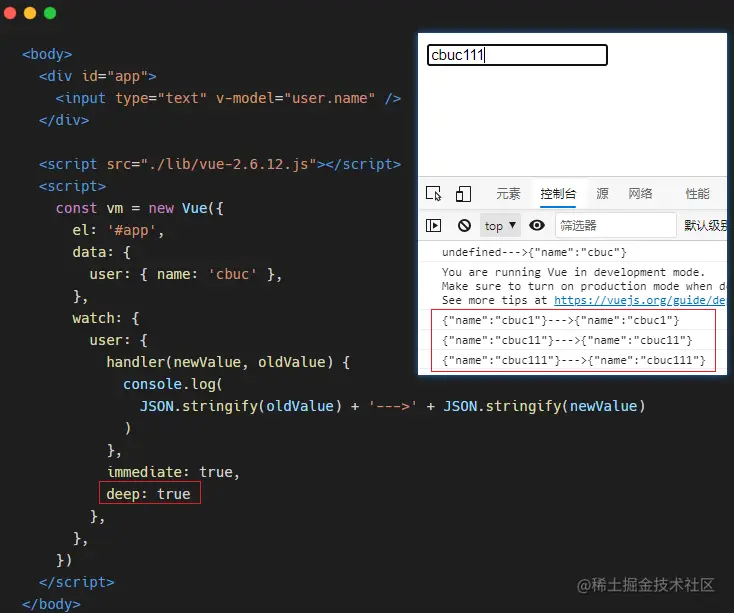Click the vue-2.6.12.js script src line
This screenshot has height=613, width=734.
pos(220,164)
